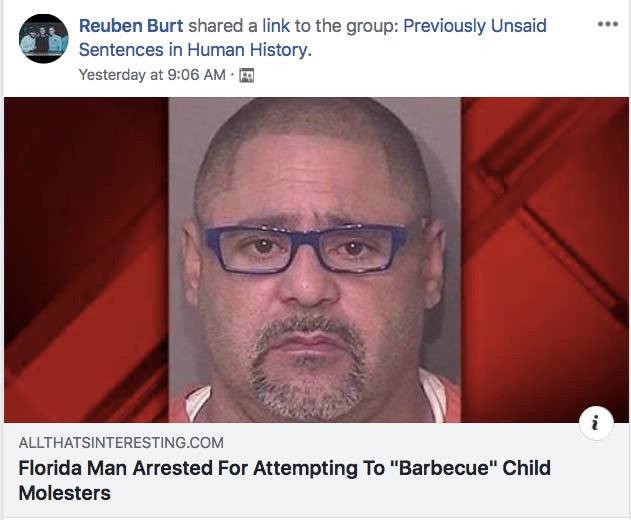This screenshot has height=520, width=631.
Task: Open the 'Yesterday at 9:06 AM' timestamp
Action: (x=152, y=75)
